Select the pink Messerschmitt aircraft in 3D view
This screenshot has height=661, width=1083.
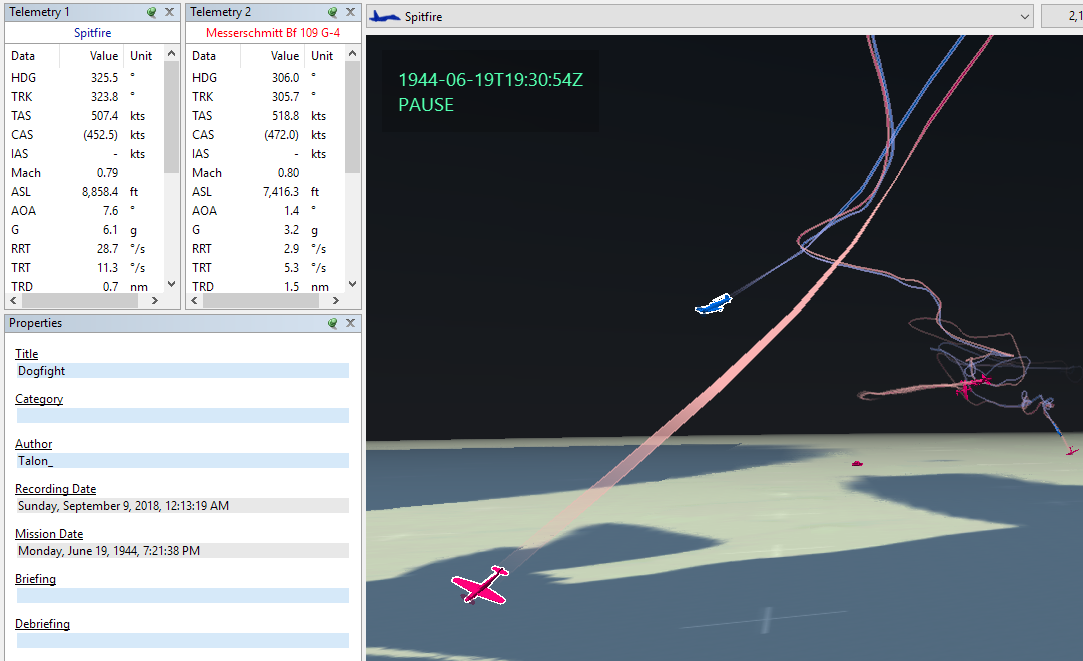click(481, 586)
